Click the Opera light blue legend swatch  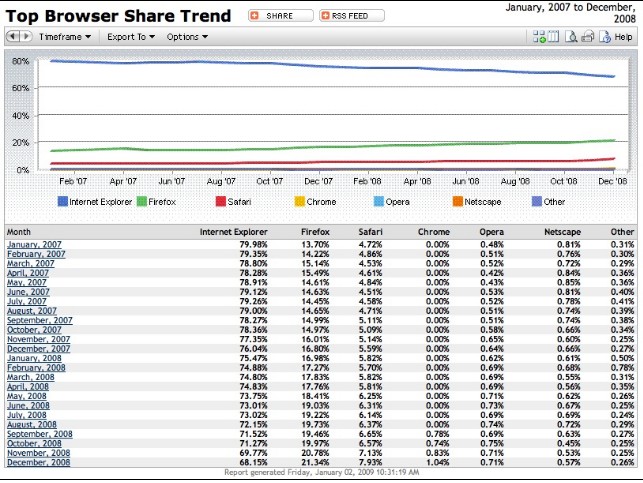[x=379, y=201]
